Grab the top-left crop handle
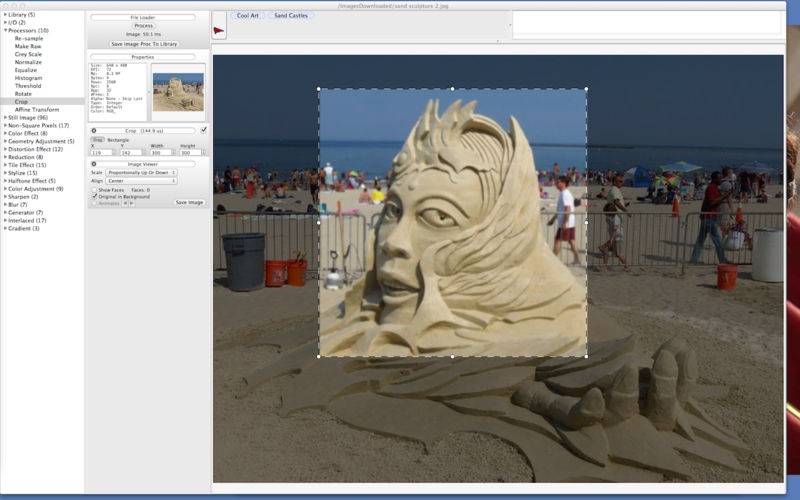Viewport: 800px width, 500px height. pos(319,89)
